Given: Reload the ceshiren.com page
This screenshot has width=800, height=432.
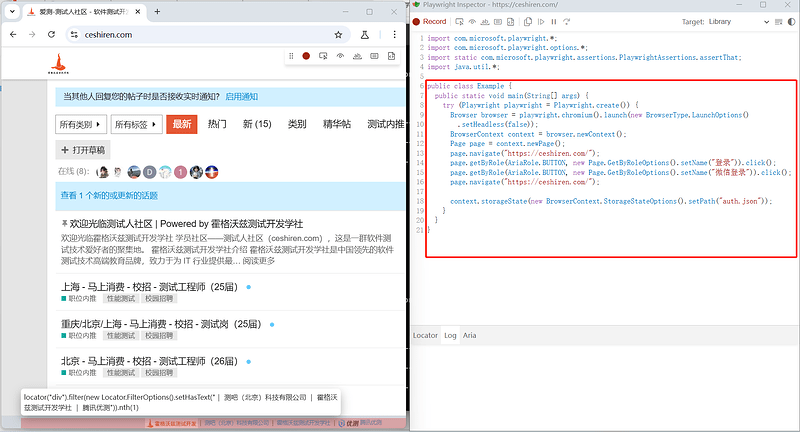Looking at the screenshot, I should point(52,35).
